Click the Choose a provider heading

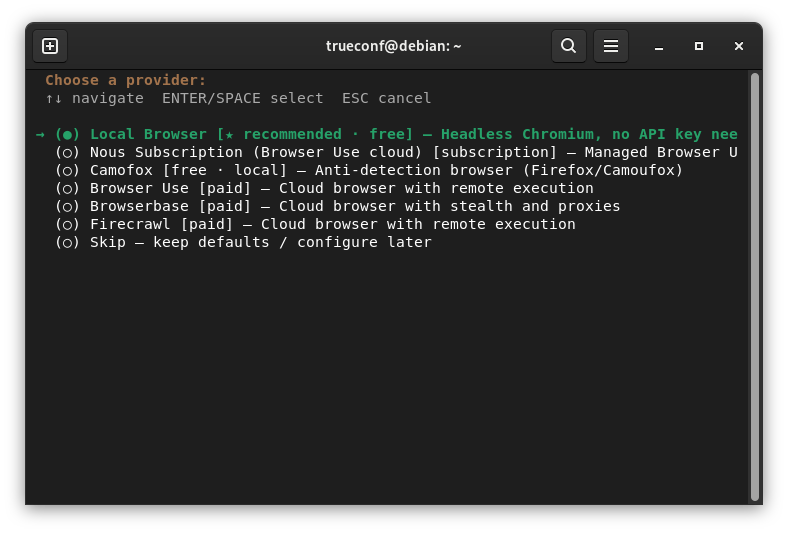(126, 80)
